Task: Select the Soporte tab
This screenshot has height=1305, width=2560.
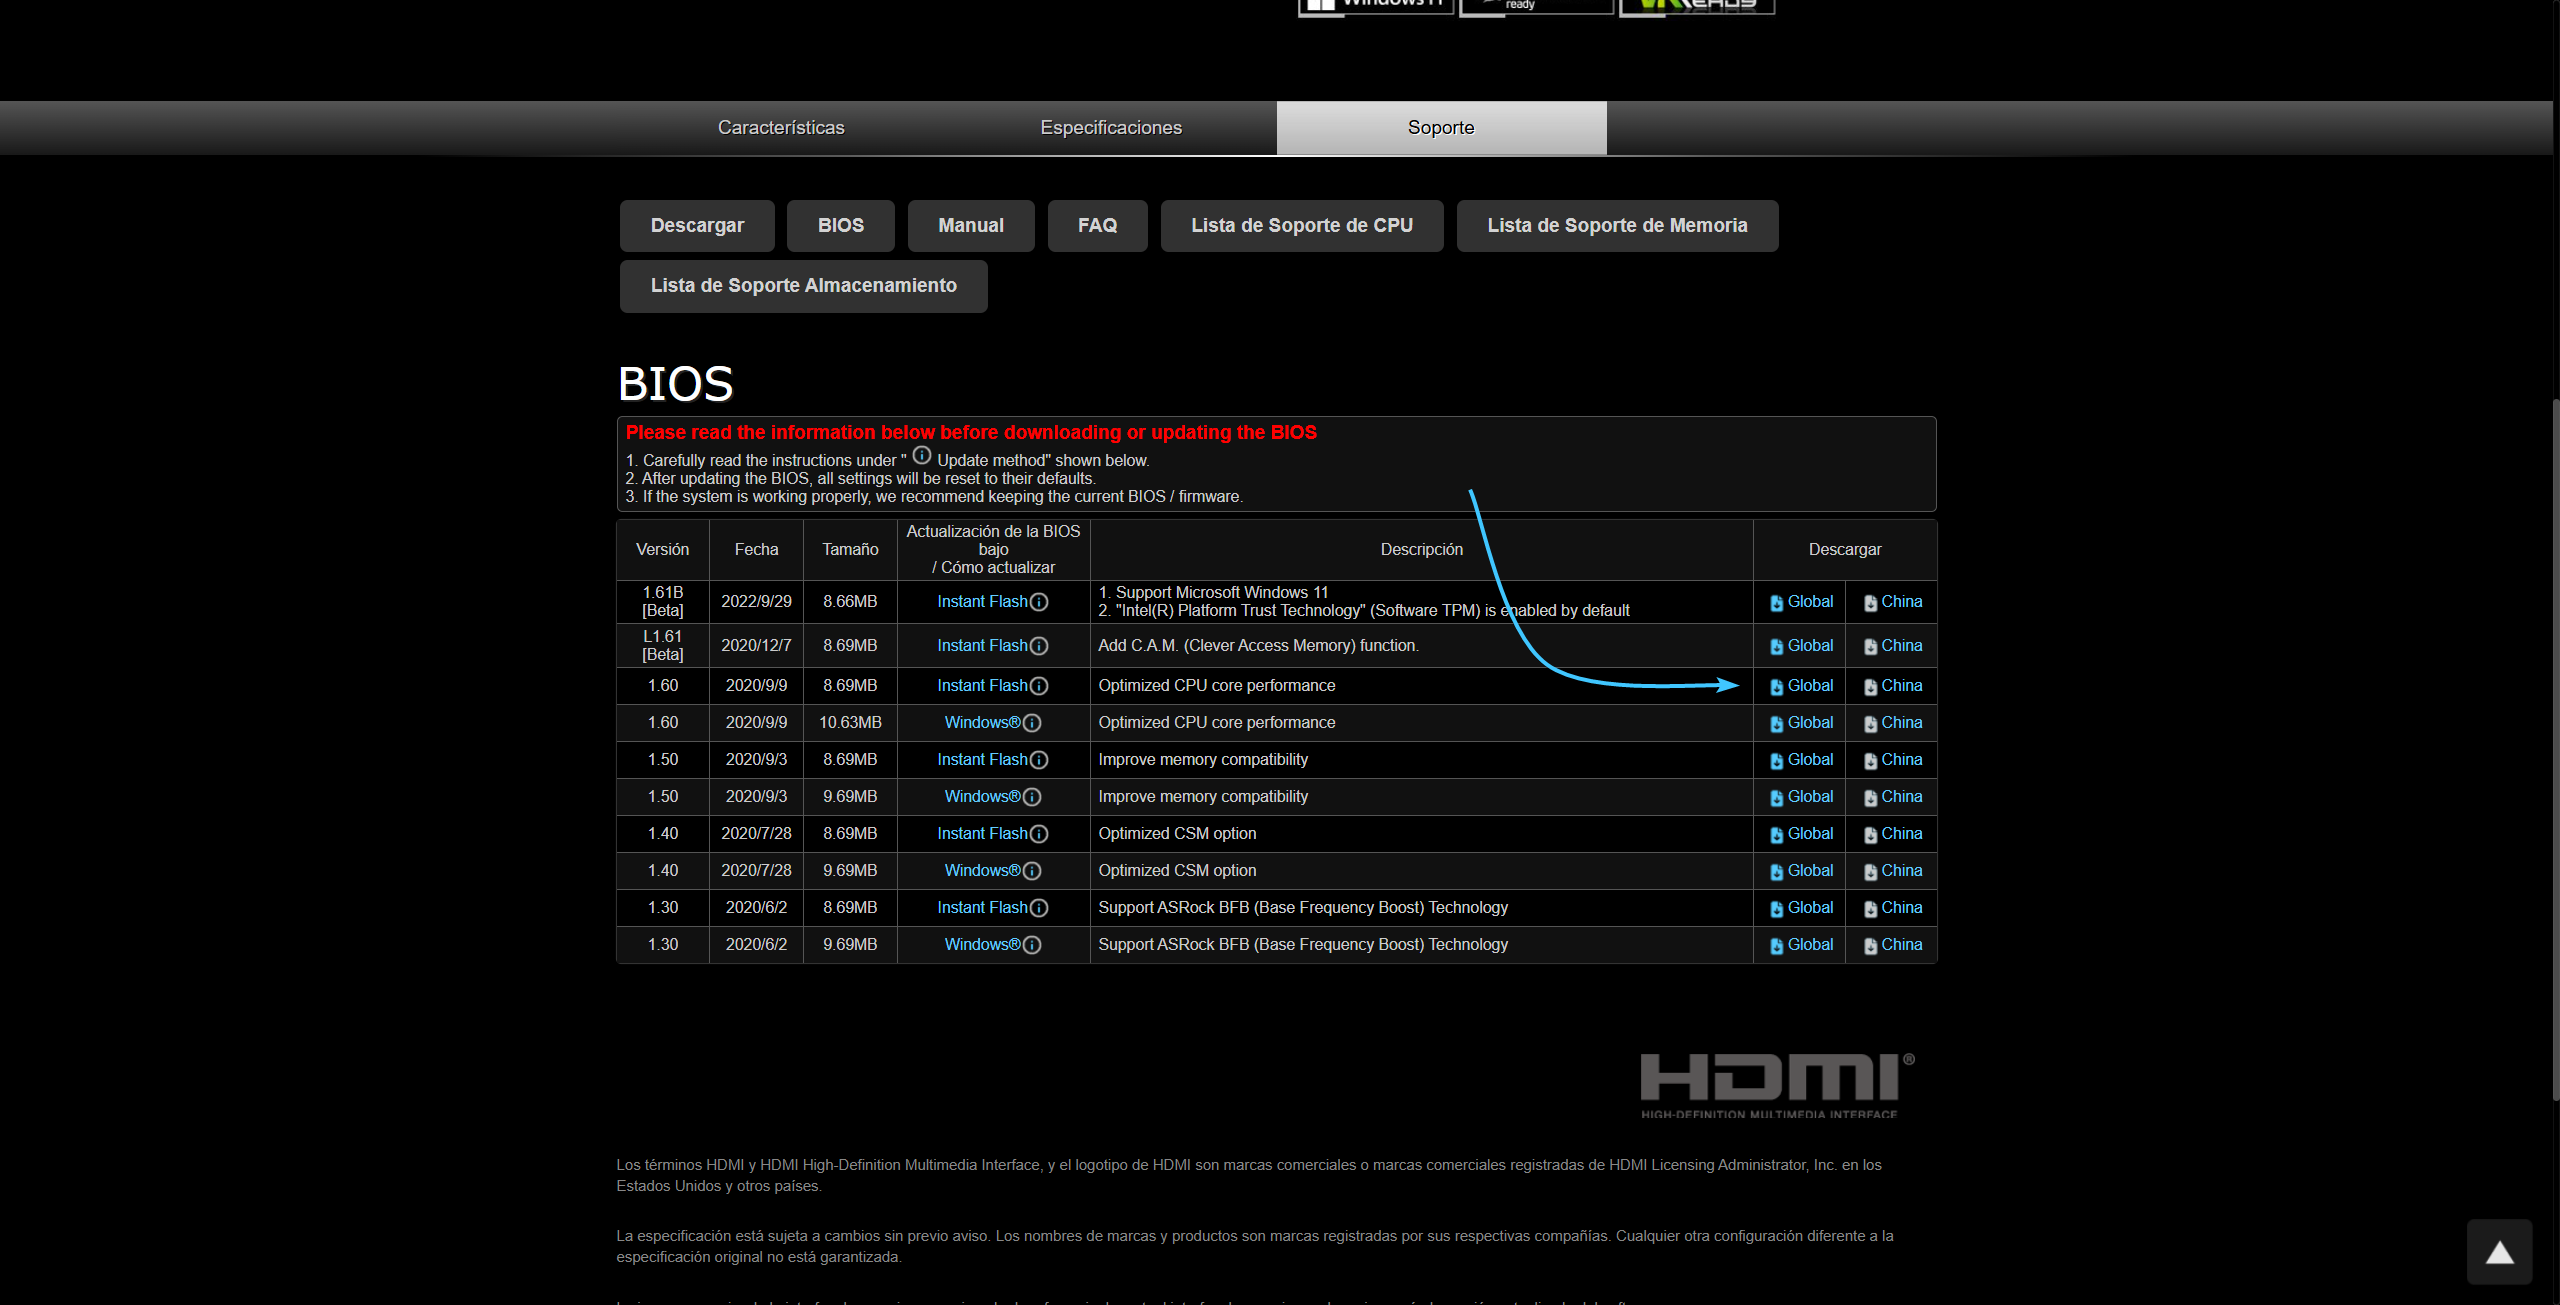Action: click(x=1441, y=128)
